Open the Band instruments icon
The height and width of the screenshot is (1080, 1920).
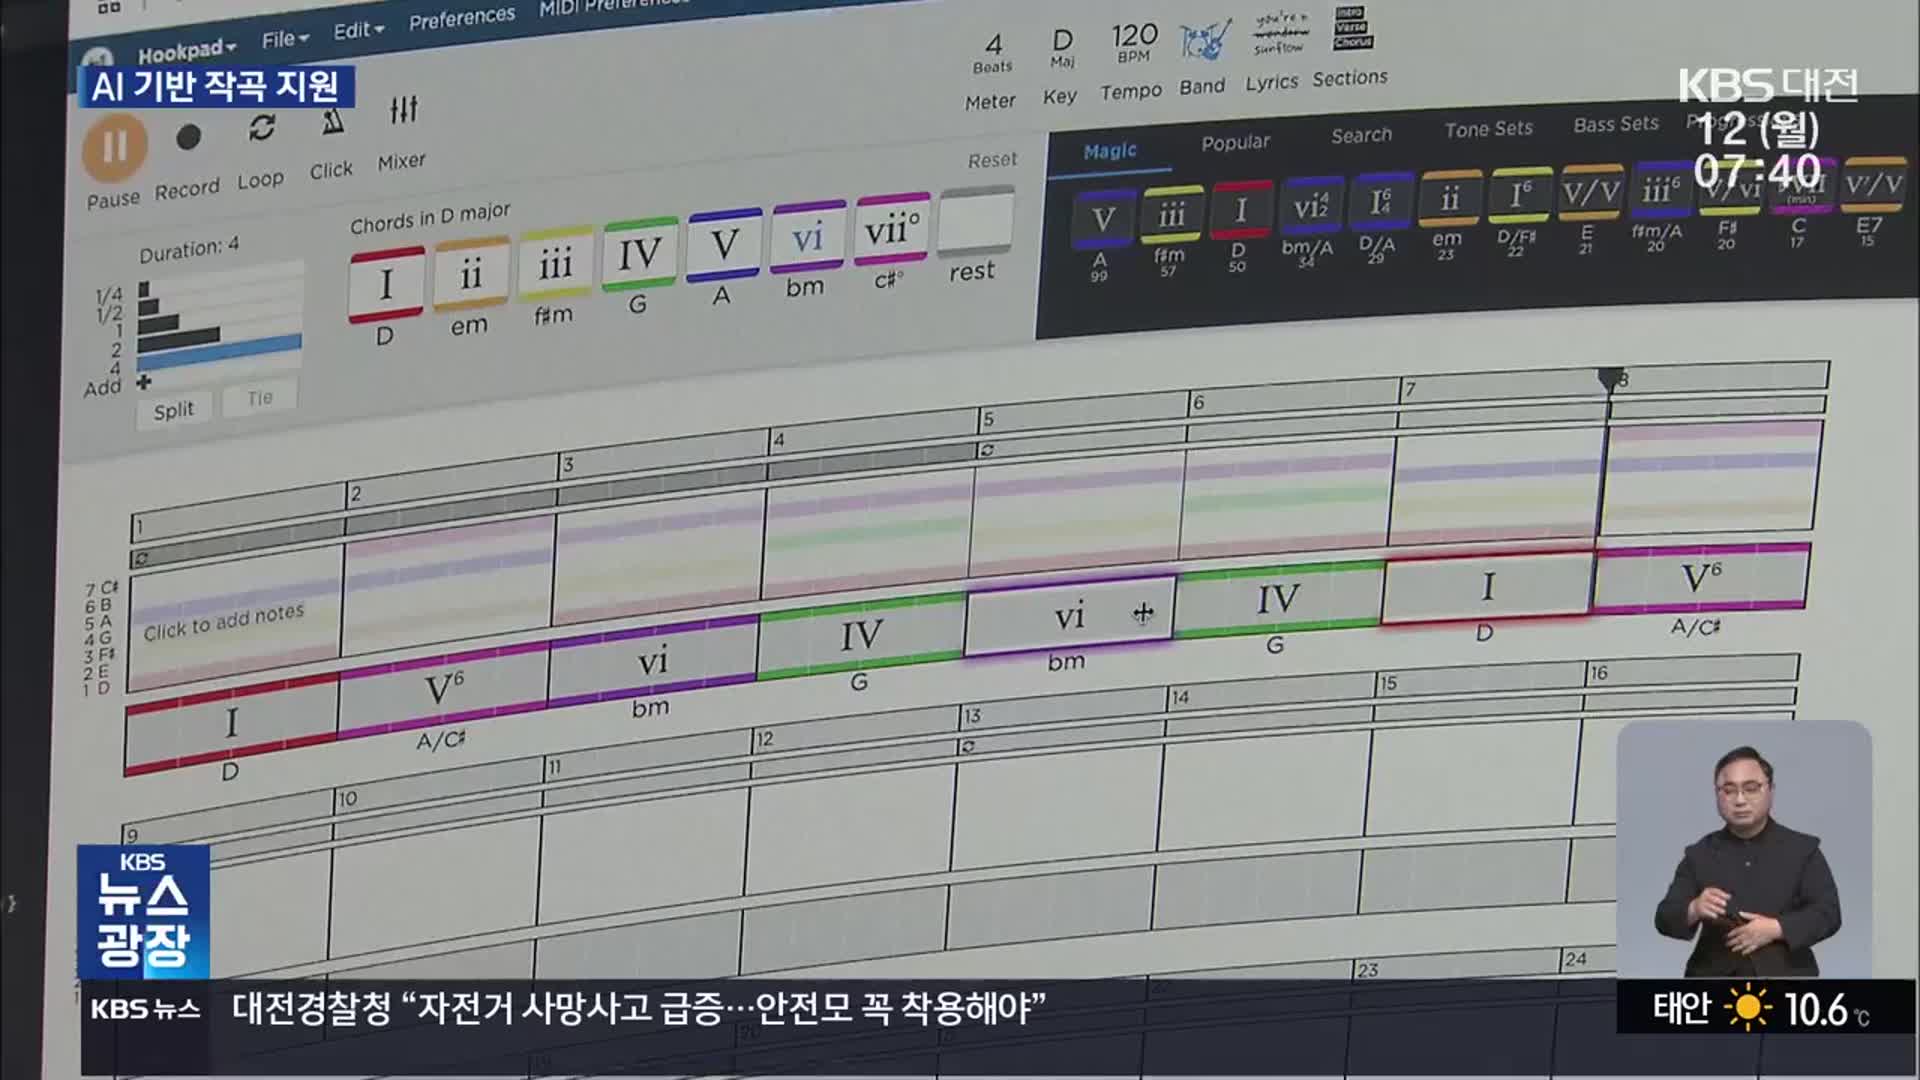[x=1204, y=41]
